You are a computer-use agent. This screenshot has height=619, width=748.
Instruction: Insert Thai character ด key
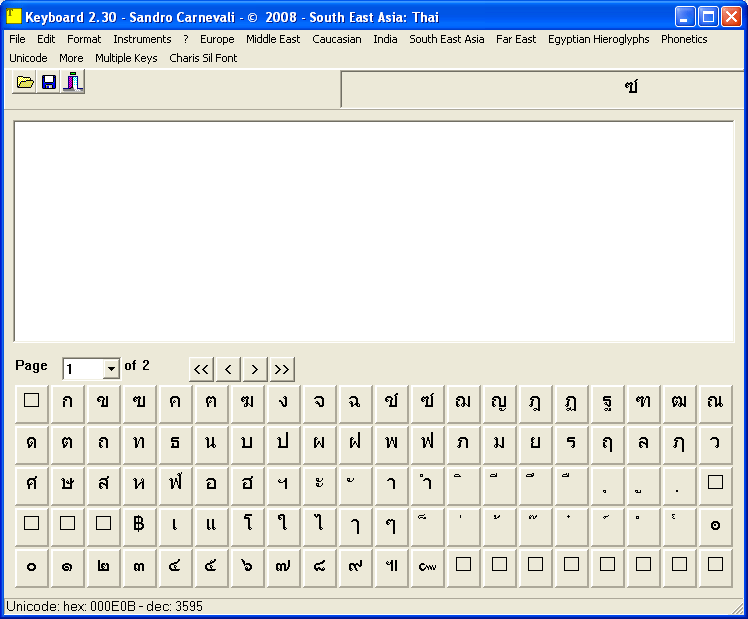click(x=31, y=445)
